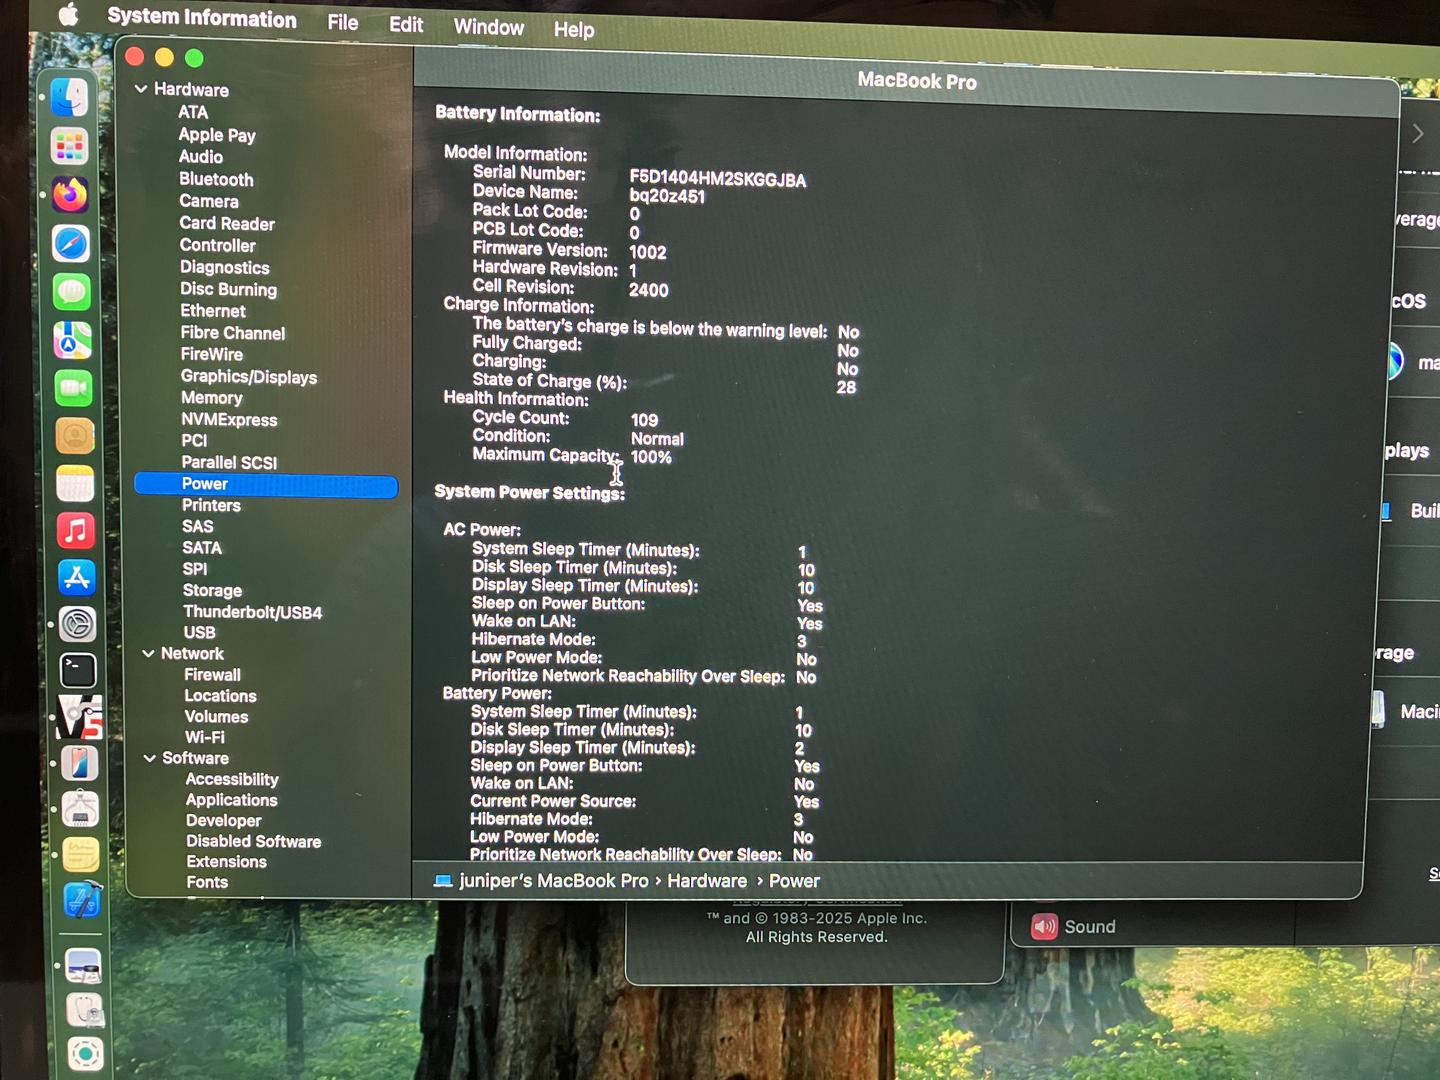Select Fibre Channel in the sidebar

(x=233, y=334)
